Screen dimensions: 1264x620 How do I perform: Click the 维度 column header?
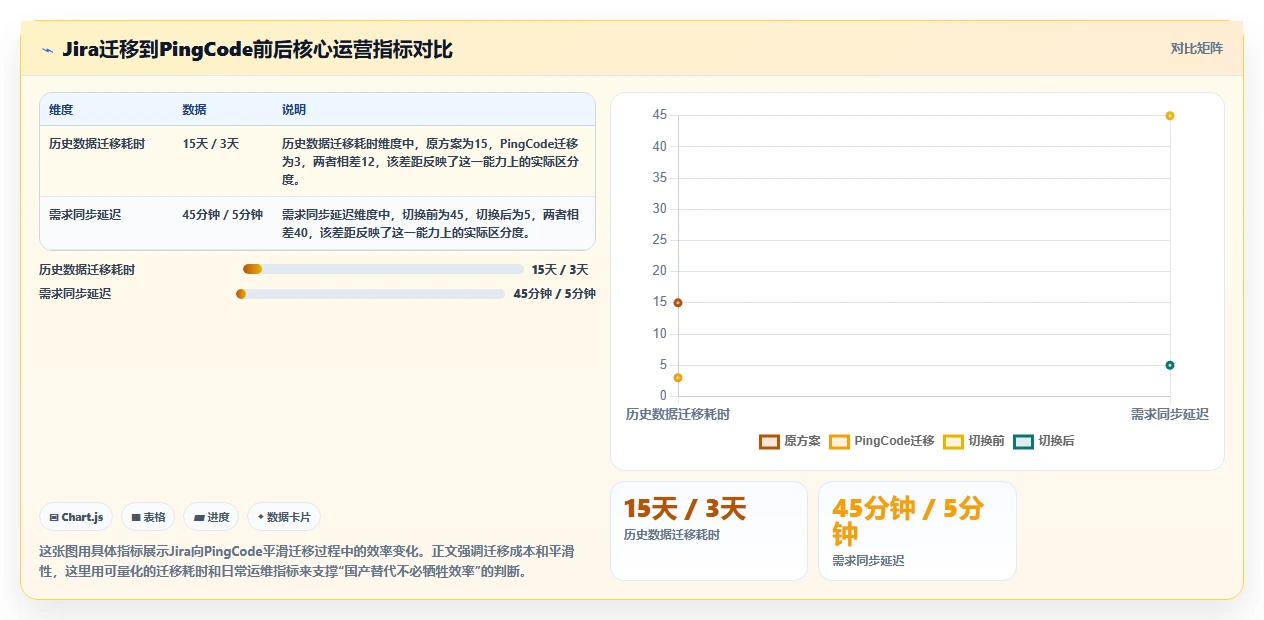coord(61,110)
